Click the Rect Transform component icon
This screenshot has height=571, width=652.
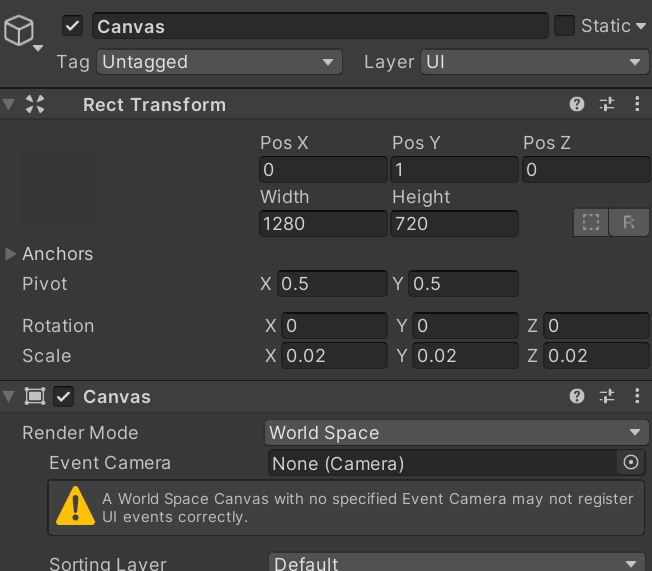35,104
